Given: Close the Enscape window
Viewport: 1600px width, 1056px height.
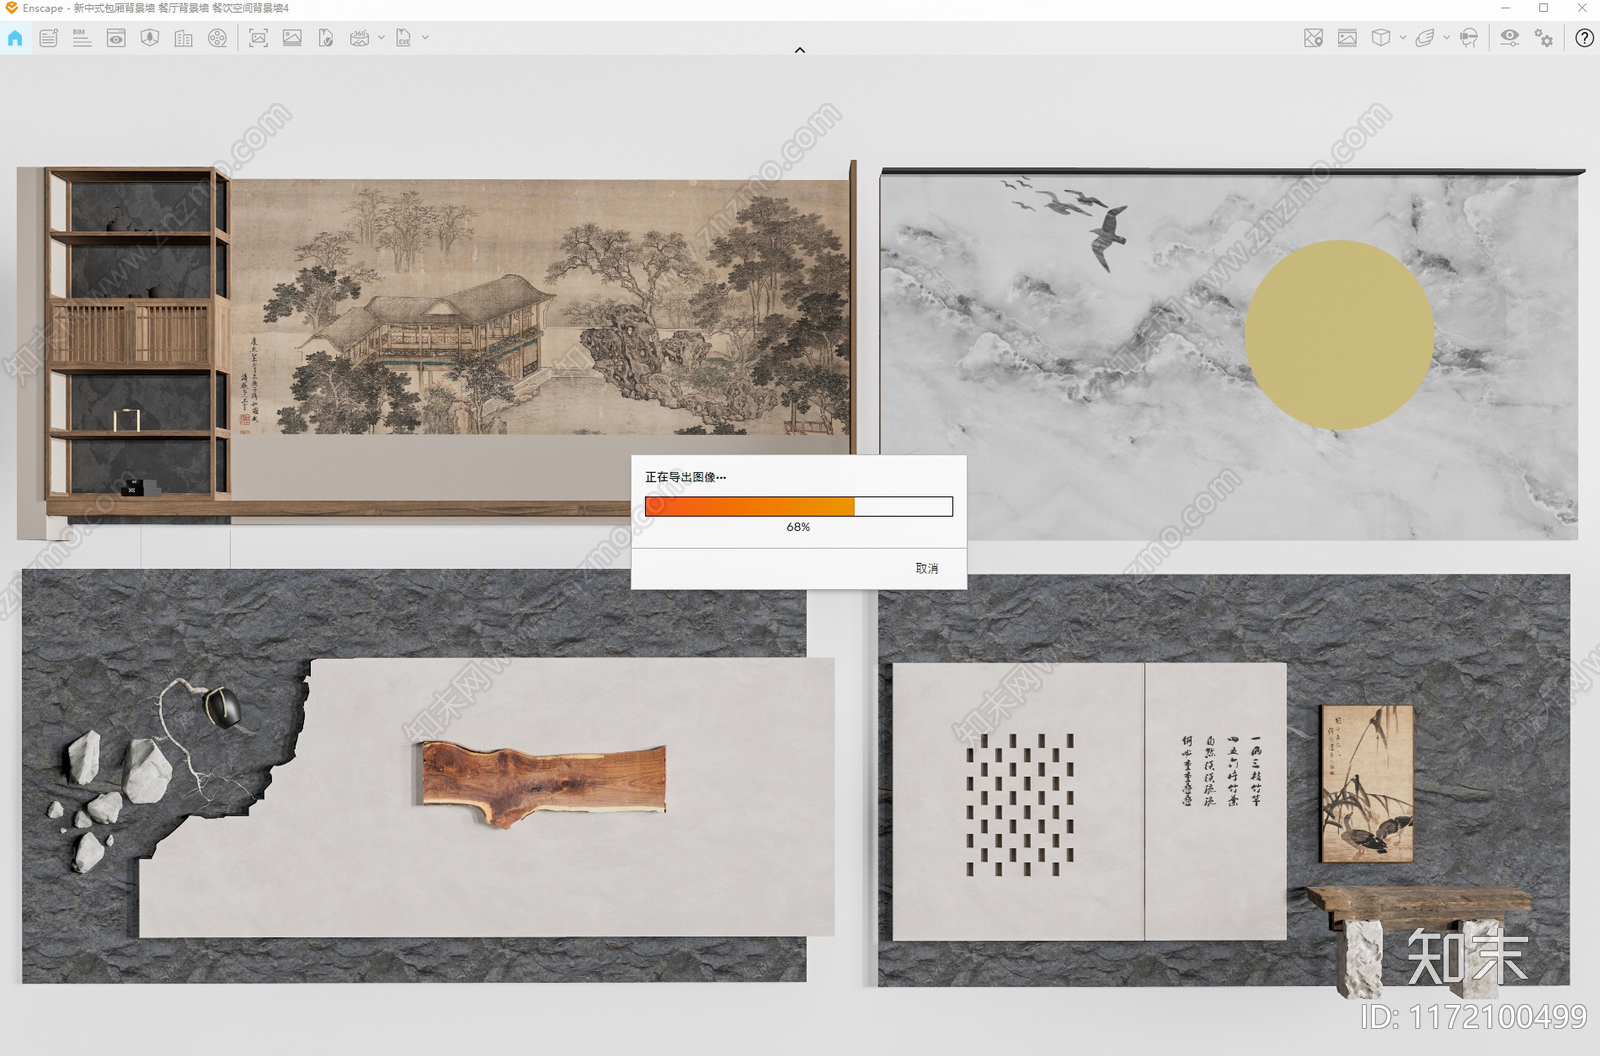Looking at the screenshot, I should tap(1582, 8).
